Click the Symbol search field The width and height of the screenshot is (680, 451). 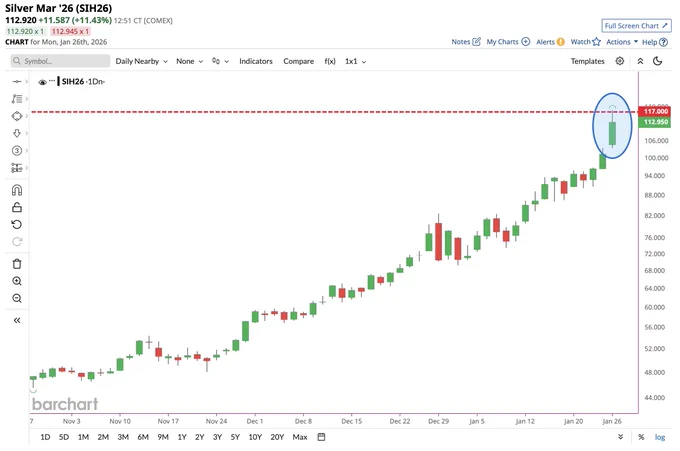pyautogui.click(x=60, y=61)
